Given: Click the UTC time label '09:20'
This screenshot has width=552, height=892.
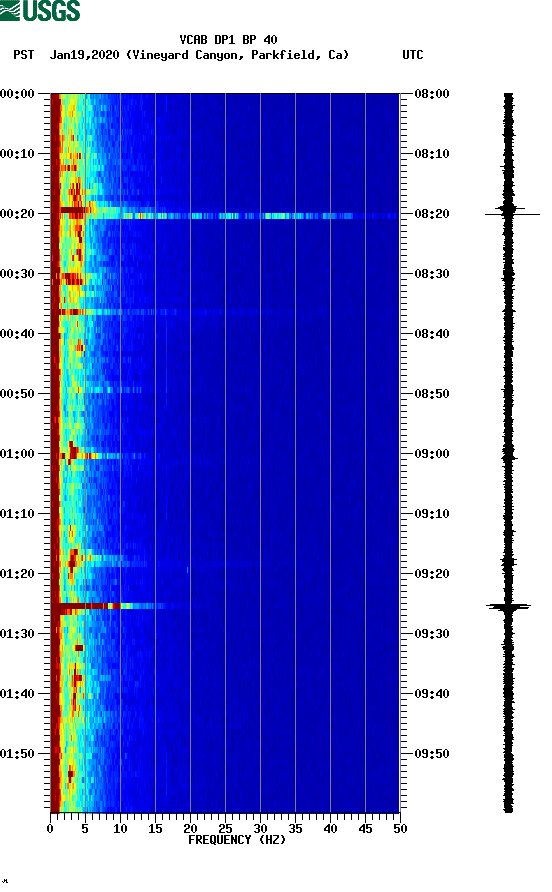Looking at the screenshot, I should pyautogui.click(x=432, y=574).
